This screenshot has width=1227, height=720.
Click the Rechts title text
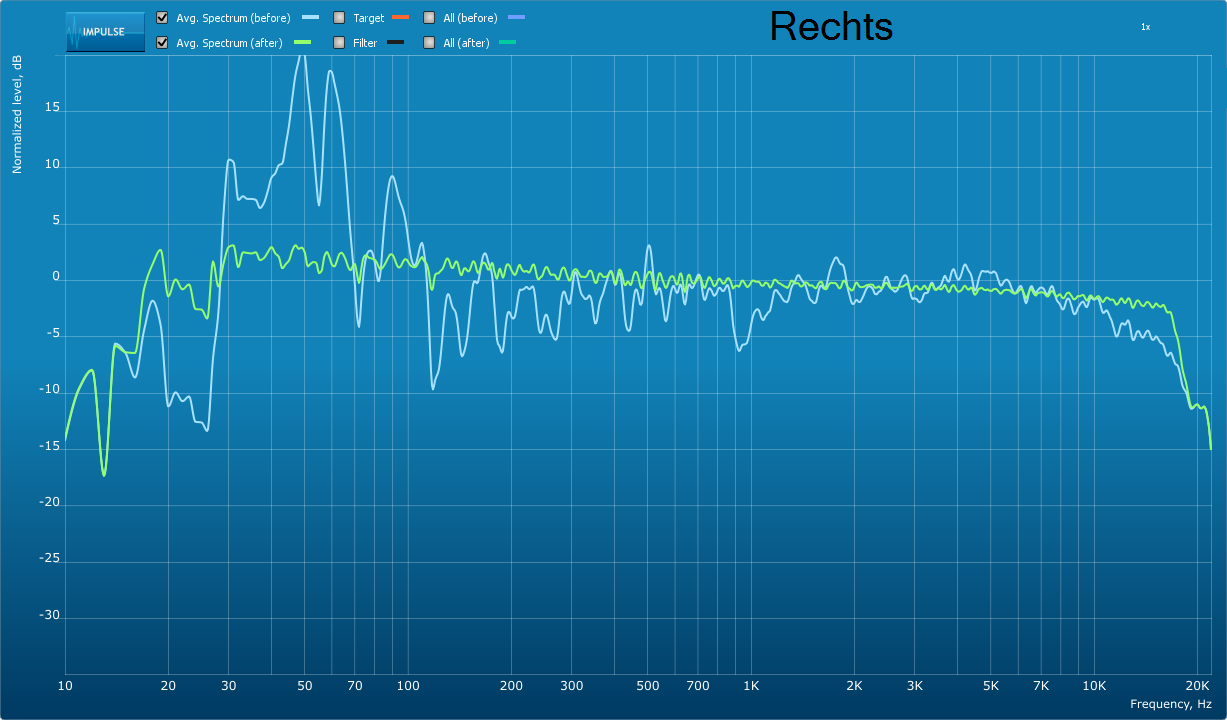[831, 27]
